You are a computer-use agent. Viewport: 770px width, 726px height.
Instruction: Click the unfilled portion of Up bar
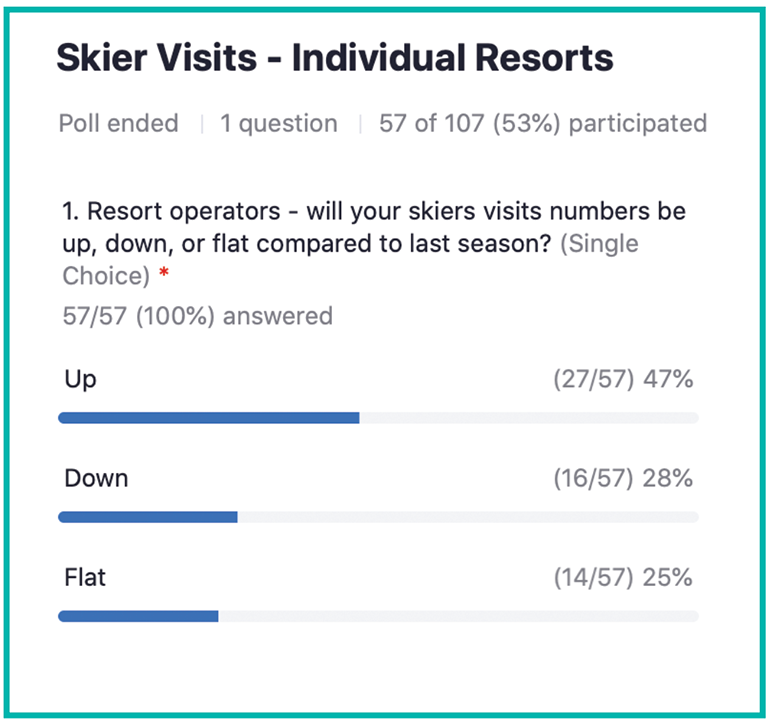tap(529, 418)
